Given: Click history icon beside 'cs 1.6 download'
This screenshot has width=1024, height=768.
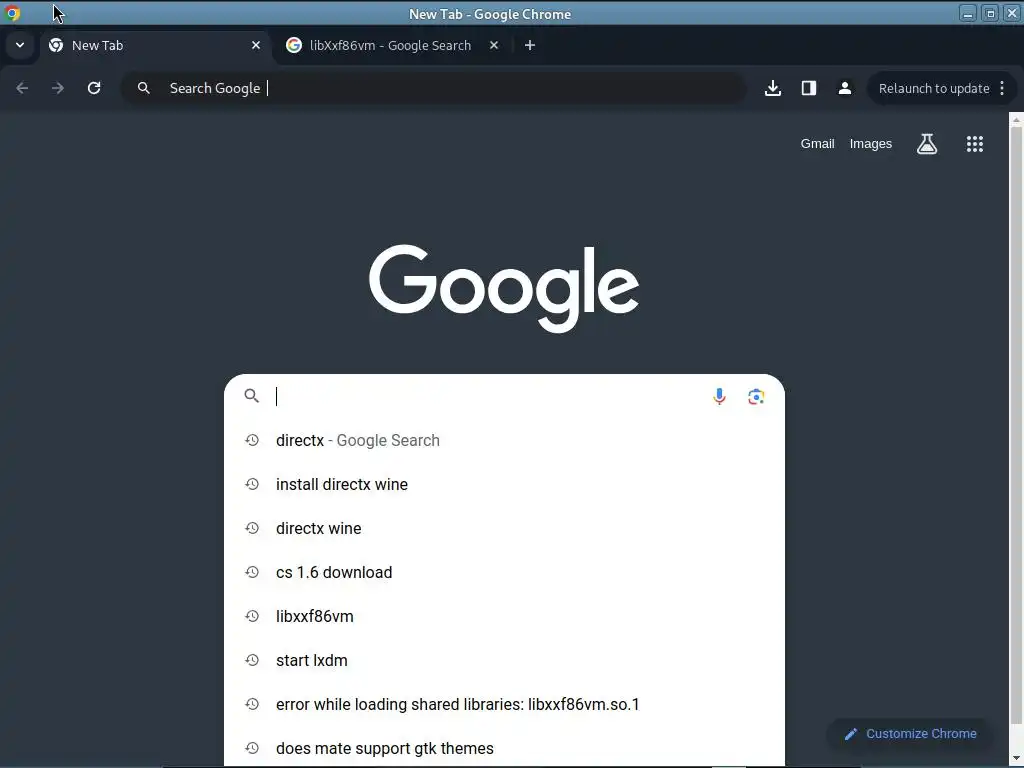Looking at the screenshot, I should [252, 572].
